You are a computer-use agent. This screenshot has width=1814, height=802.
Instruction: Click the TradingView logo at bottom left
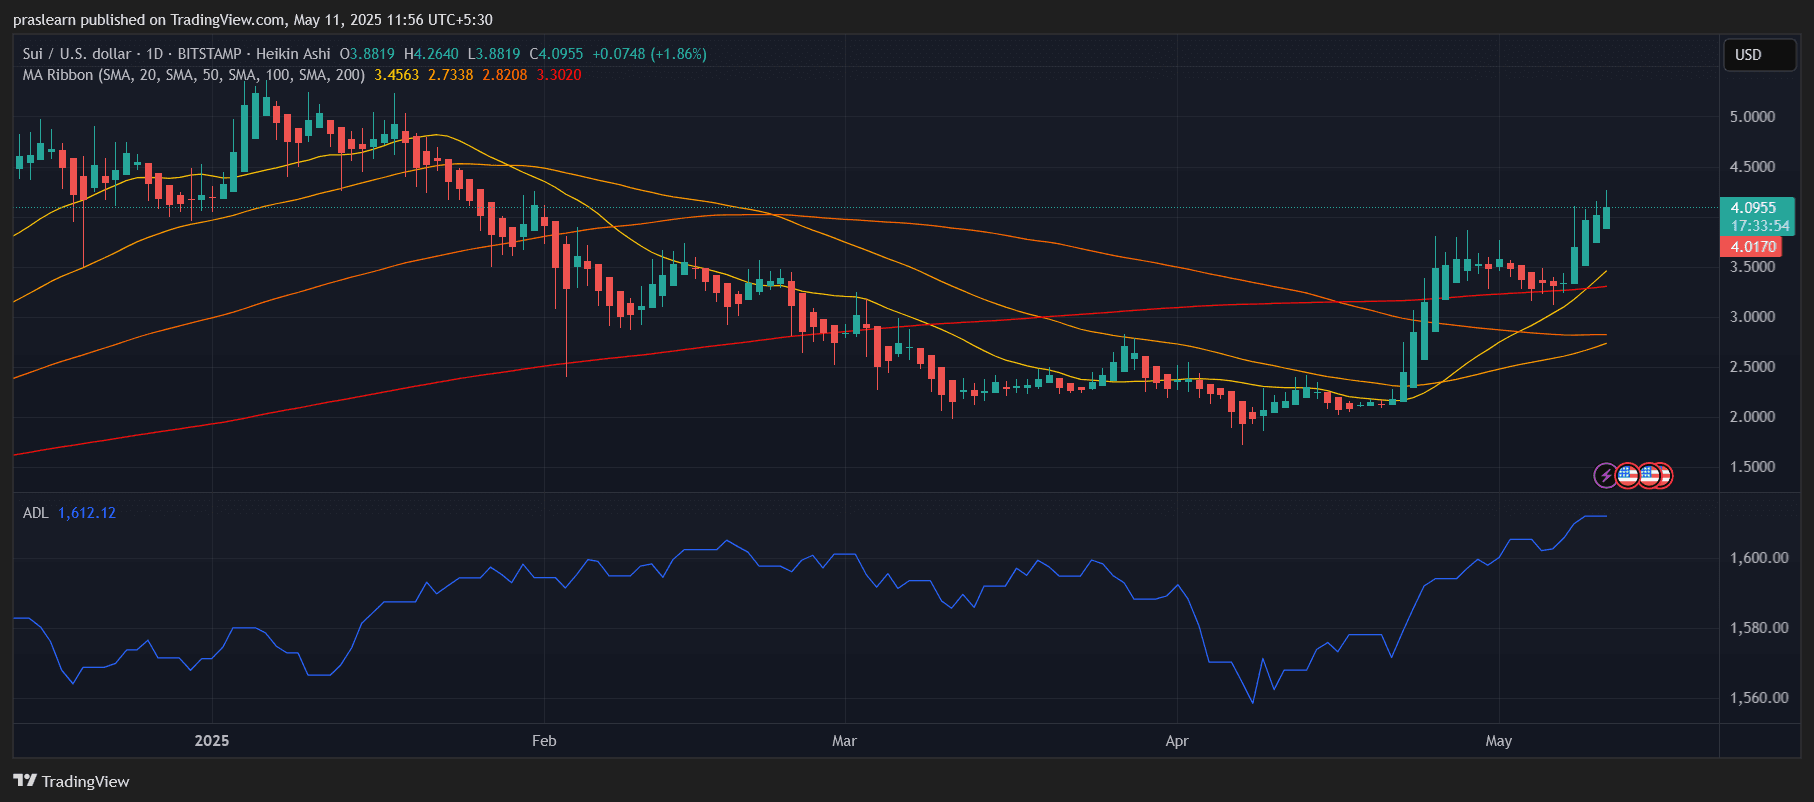(71, 781)
